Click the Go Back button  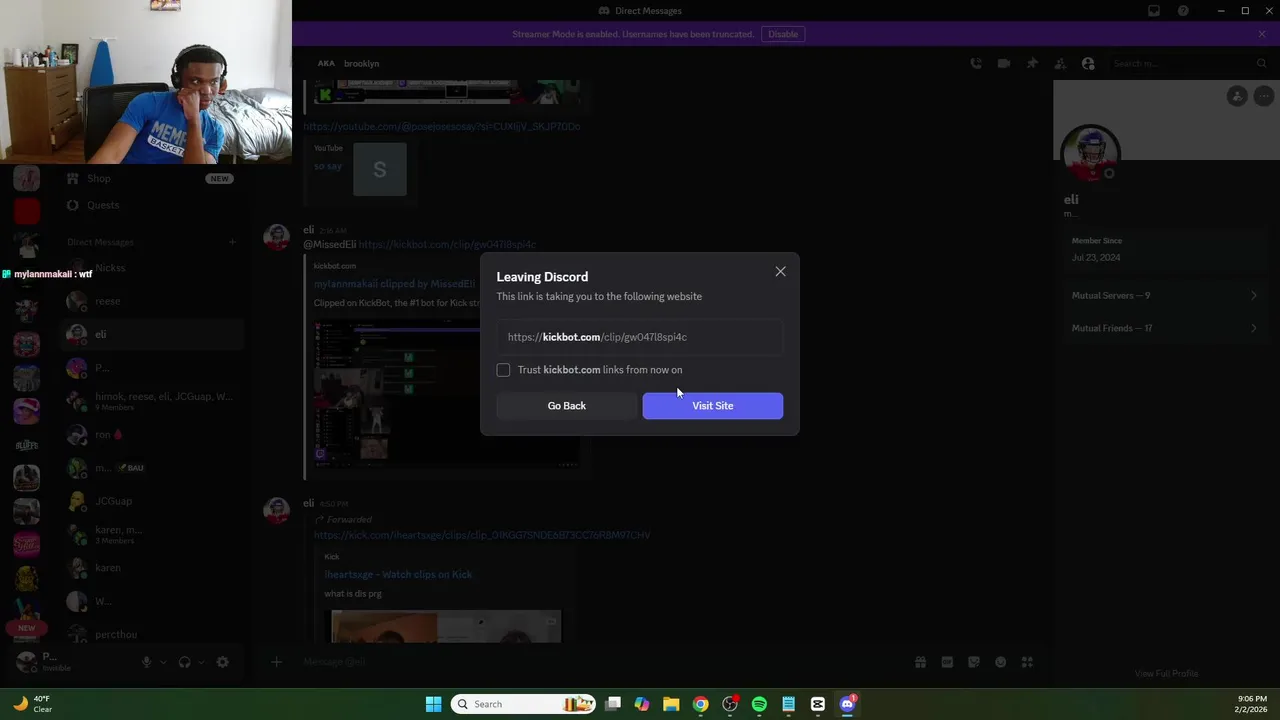tap(566, 405)
